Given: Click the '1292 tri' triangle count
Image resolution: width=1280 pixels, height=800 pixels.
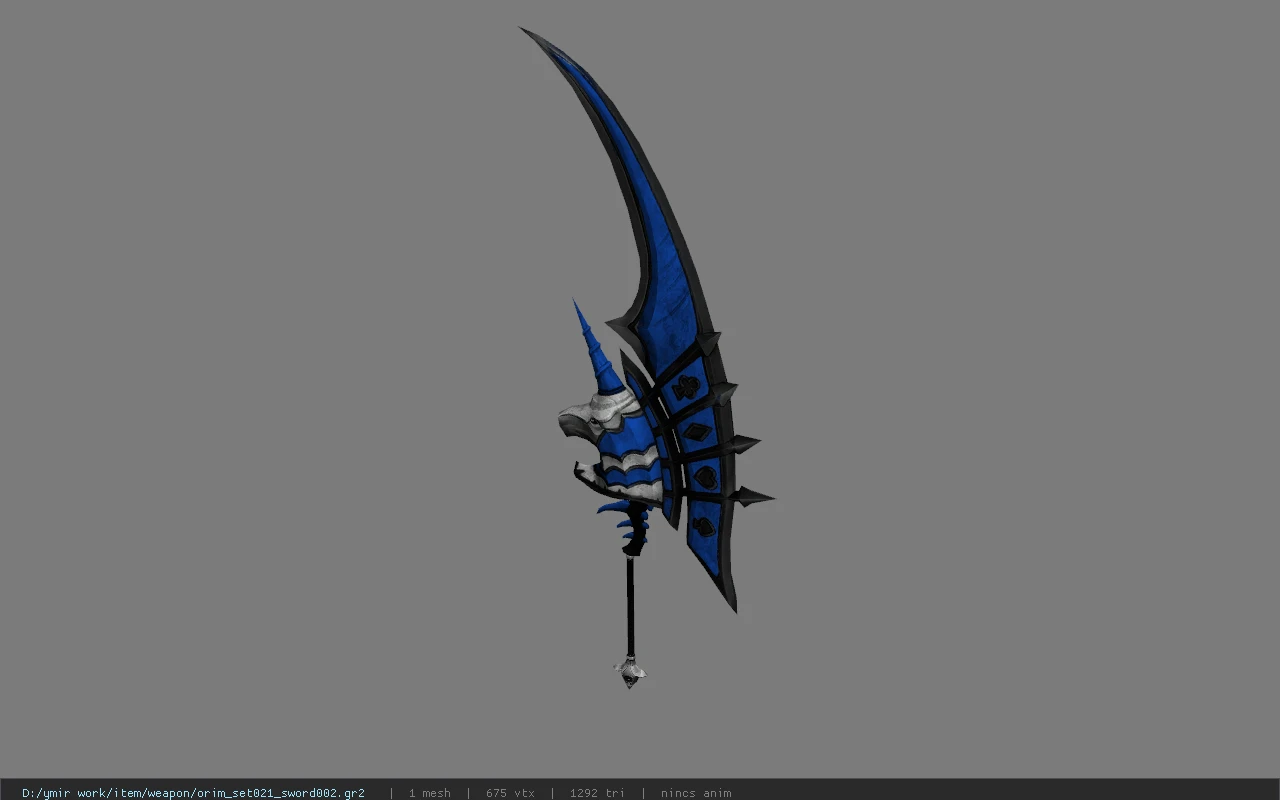Looking at the screenshot, I should coord(597,793).
